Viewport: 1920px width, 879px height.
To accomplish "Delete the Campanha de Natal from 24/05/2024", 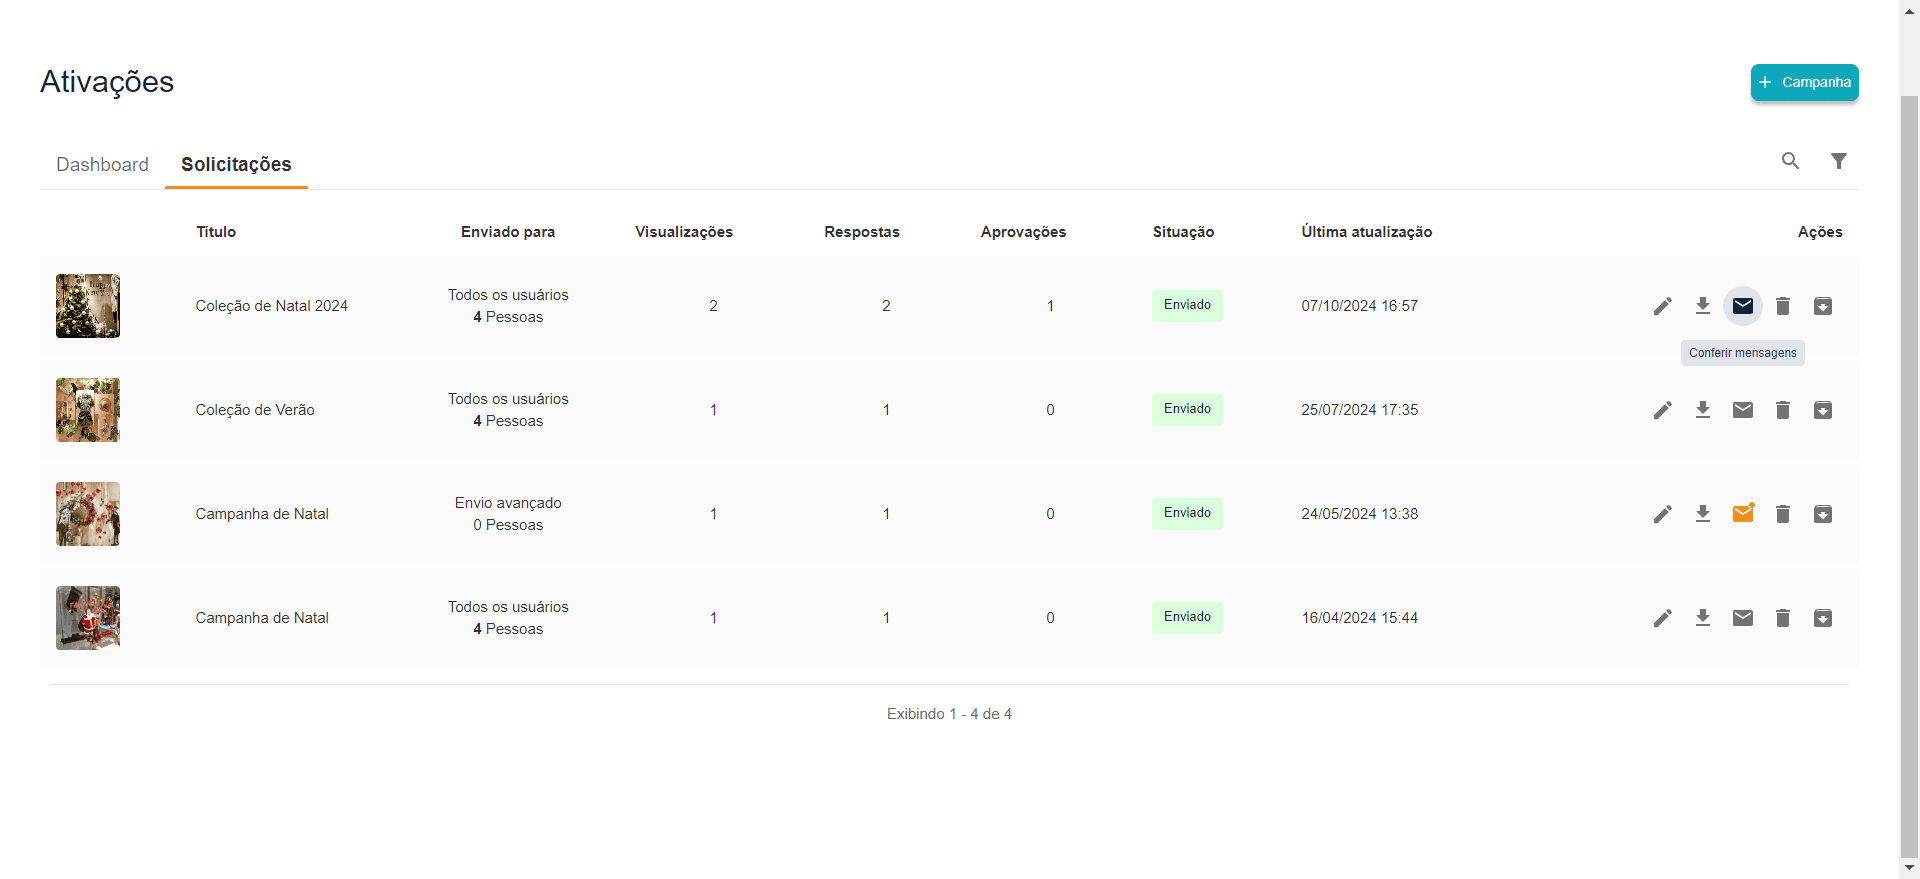I will 1783,514.
